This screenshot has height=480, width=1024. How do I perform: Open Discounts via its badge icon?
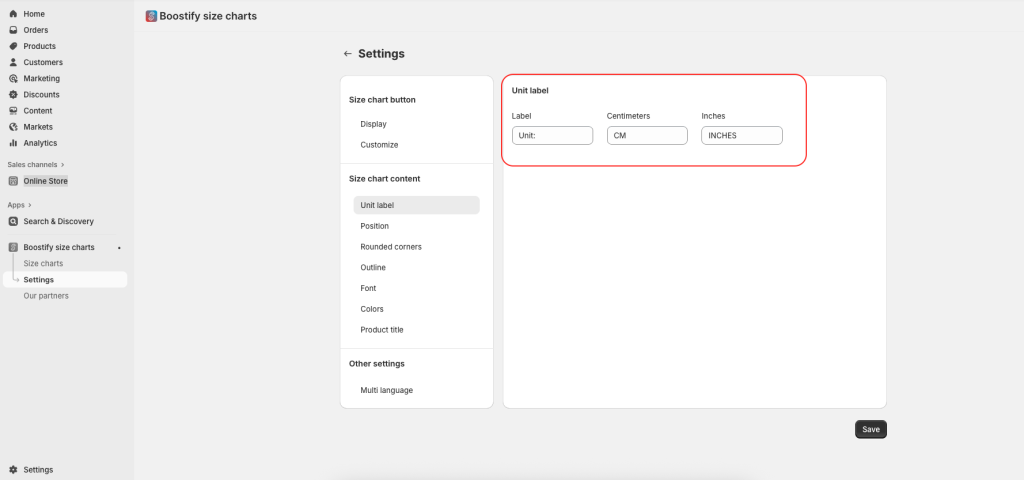[x=13, y=95]
